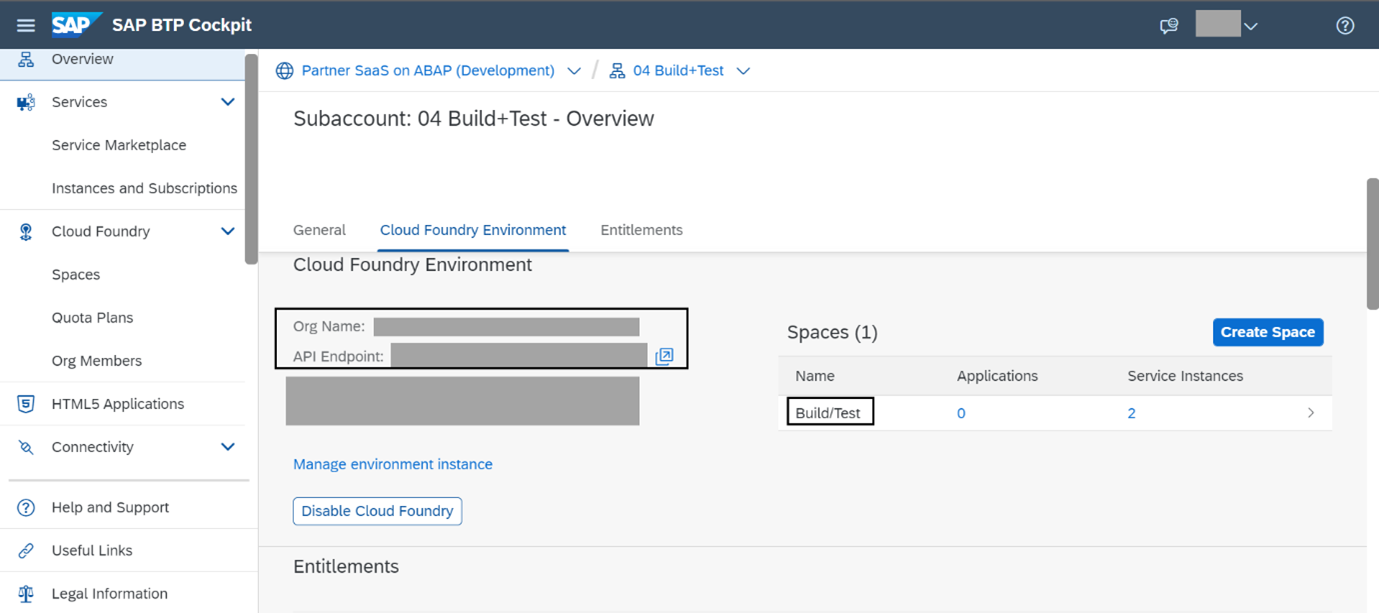
Task: Click the Service Instances count 2
Action: tap(1131, 413)
